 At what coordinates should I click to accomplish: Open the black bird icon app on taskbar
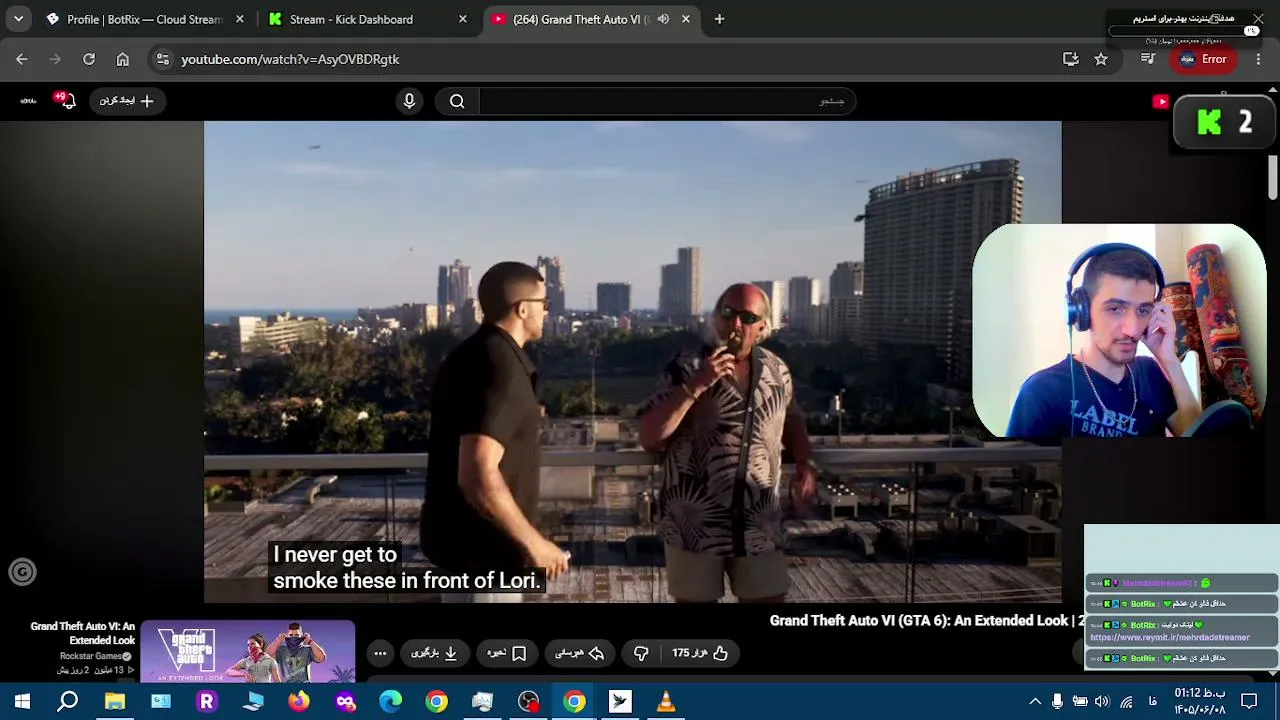point(620,702)
